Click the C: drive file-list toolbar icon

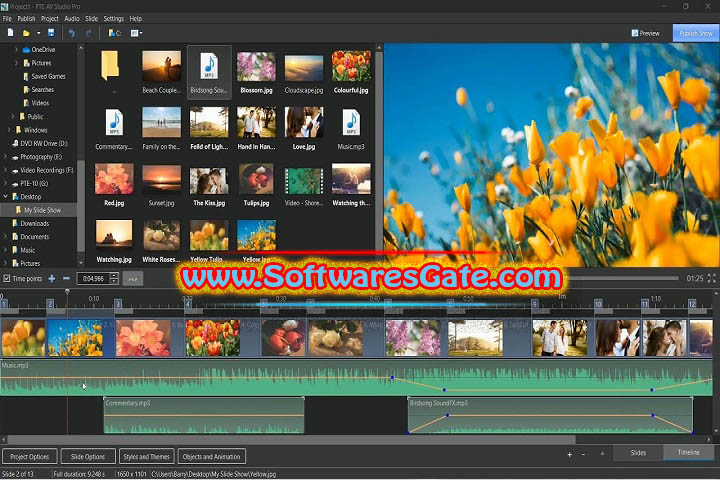point(114,33)
